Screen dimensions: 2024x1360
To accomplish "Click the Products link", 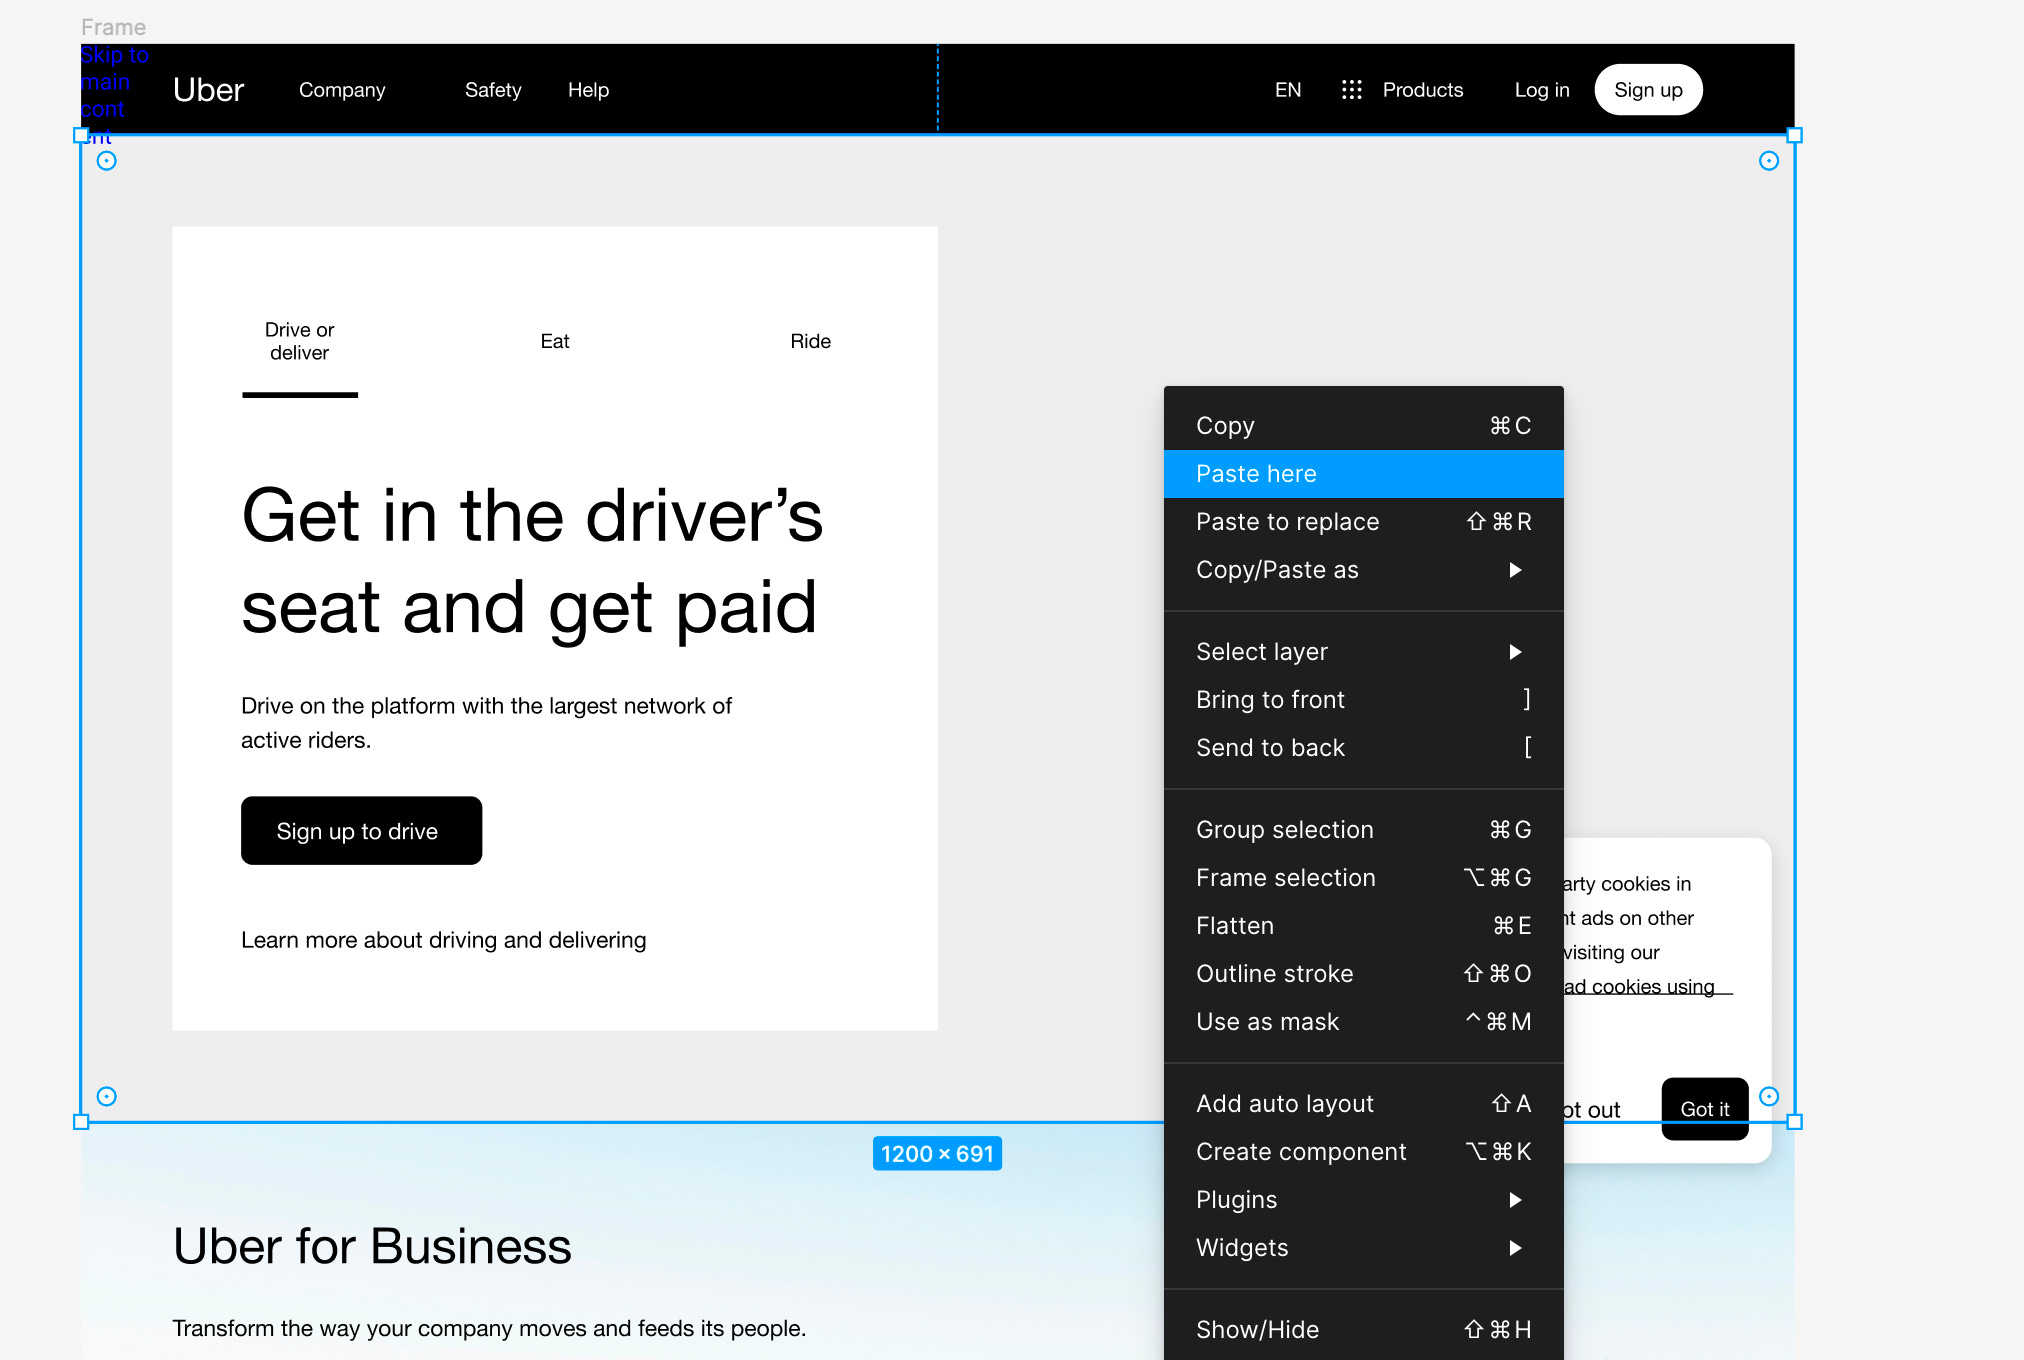I will 1423,90.
